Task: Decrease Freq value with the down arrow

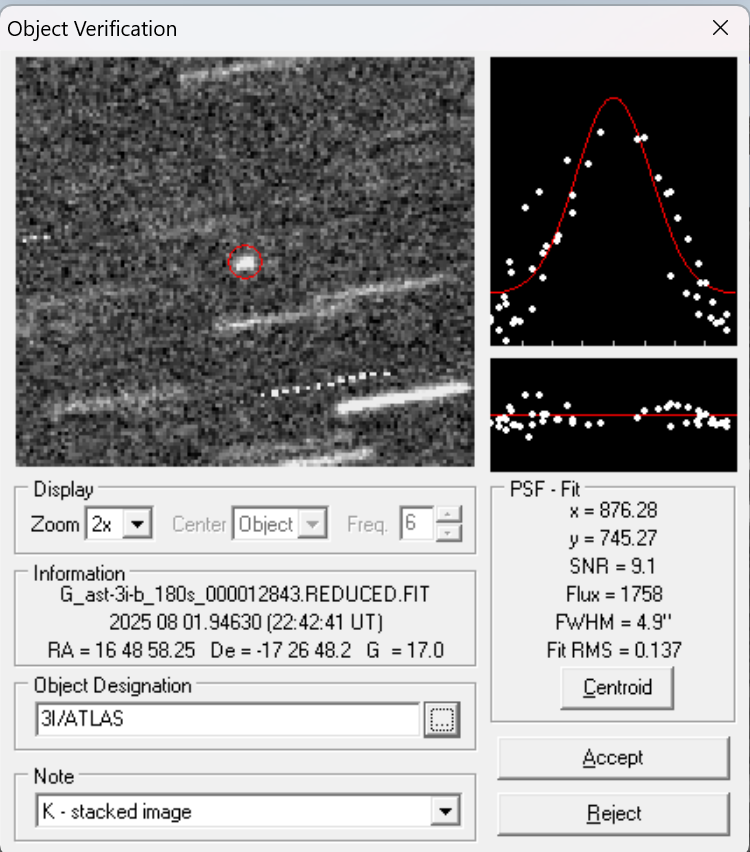Action: coord(450,532)
